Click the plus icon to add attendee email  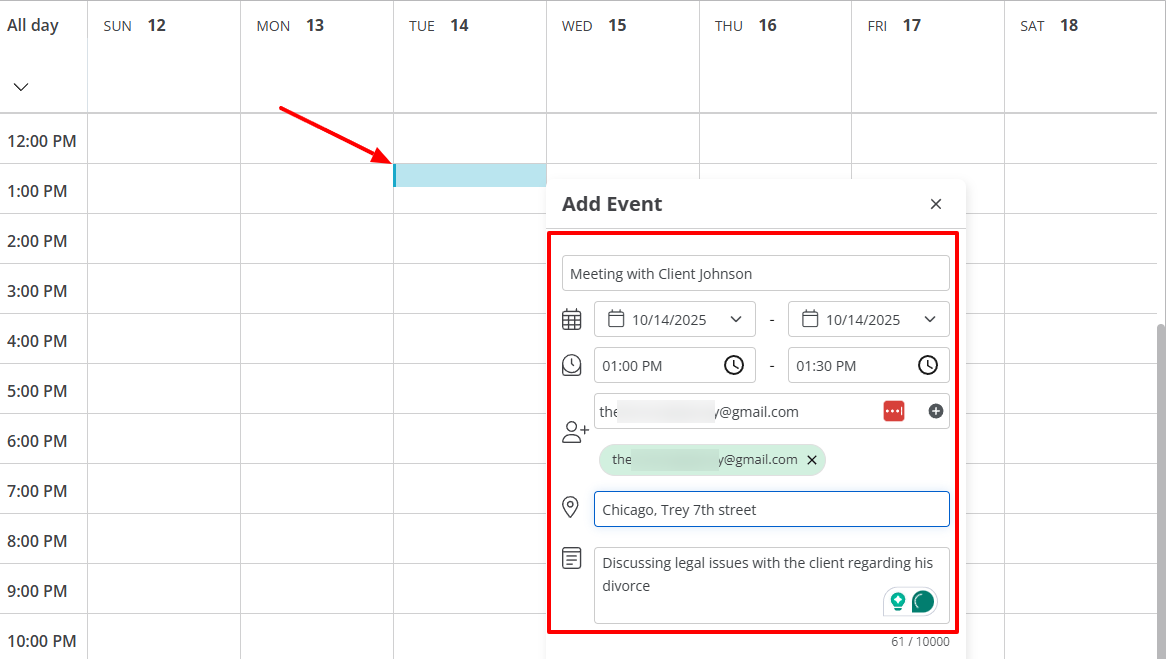coord(937,411)
